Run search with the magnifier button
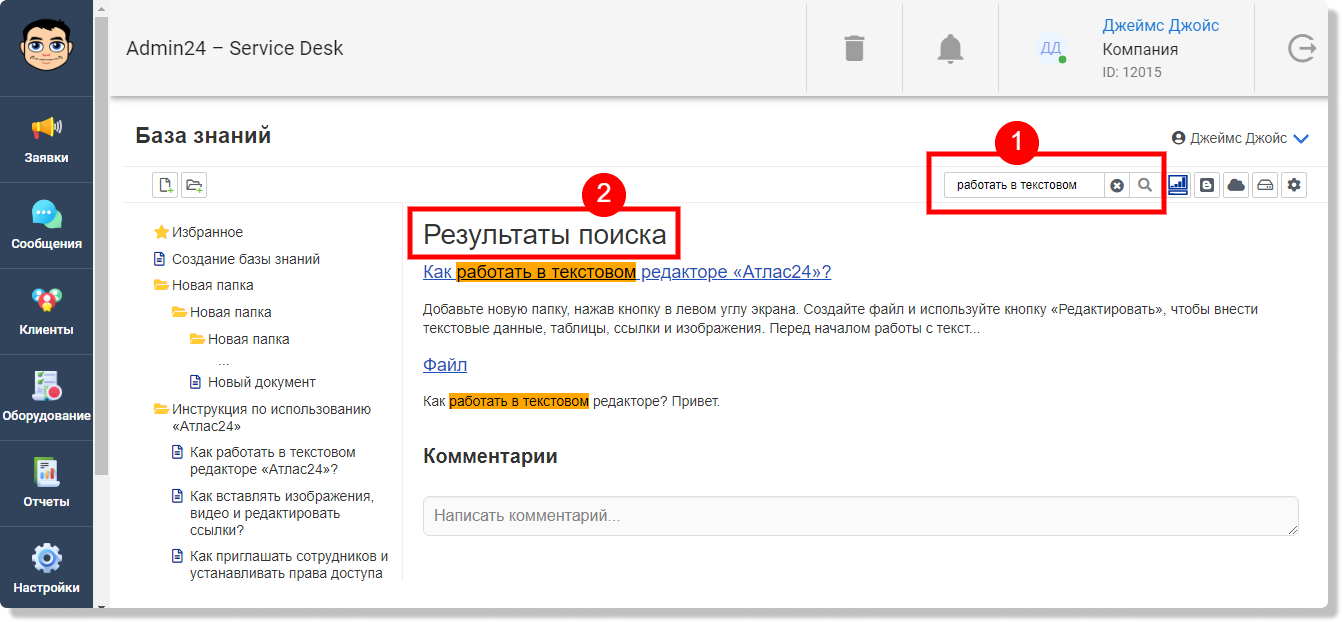 pyautogui.click(x=1145, y=185)
